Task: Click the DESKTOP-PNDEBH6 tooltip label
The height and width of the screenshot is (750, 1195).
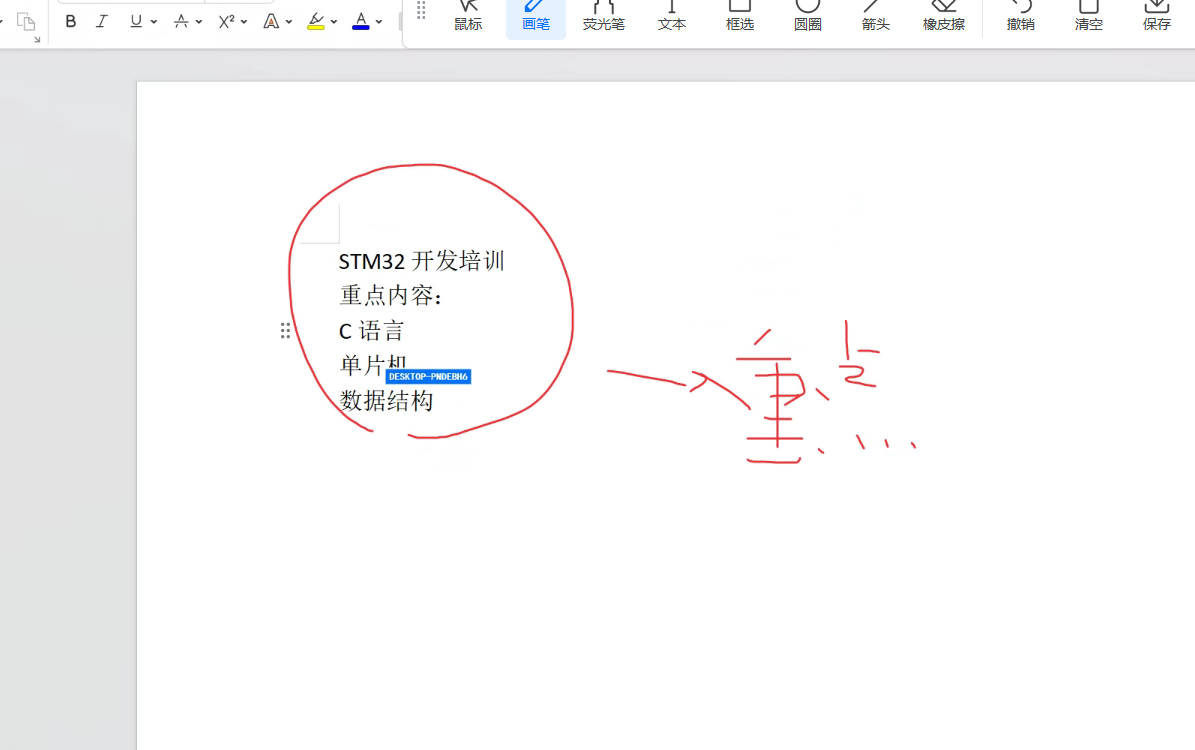Action: point(428,377)
